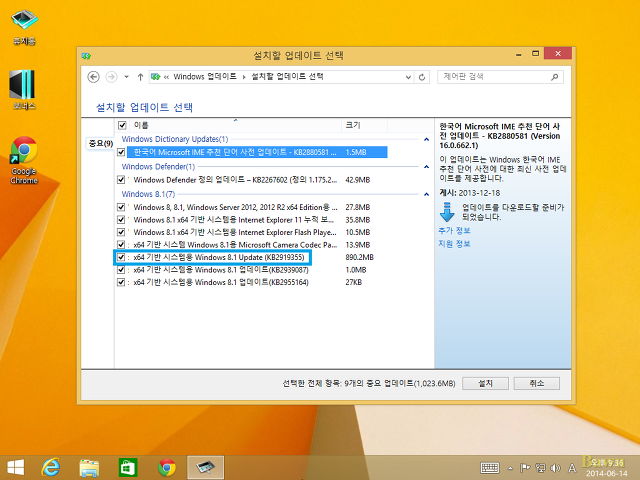Toggle the select-all checkbox in the header
The image size is (640, 480).
122,125
